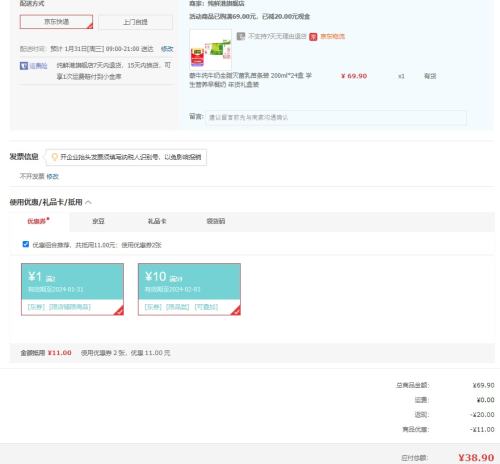The width and height of the screenshot is (500, 464).
Task: Uncheck the recommended coupon combination checkbox
Action: pyautogui.click(x=26, y=244)
